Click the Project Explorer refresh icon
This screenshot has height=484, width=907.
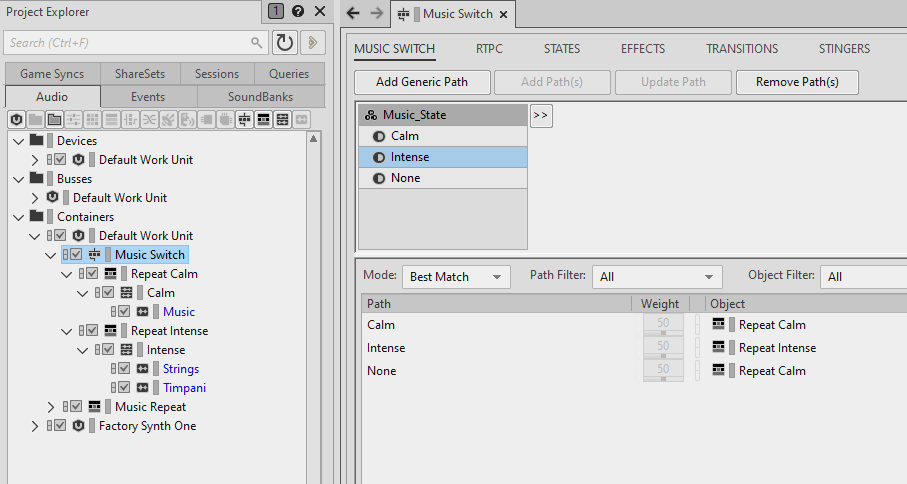click(x=285, y=42)
